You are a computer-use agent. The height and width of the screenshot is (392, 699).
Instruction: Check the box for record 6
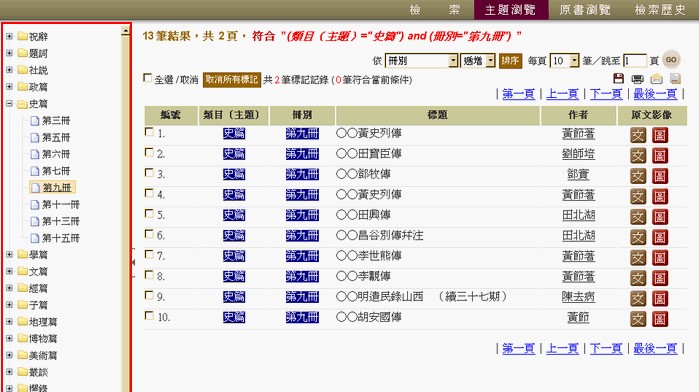pos(149,234)
